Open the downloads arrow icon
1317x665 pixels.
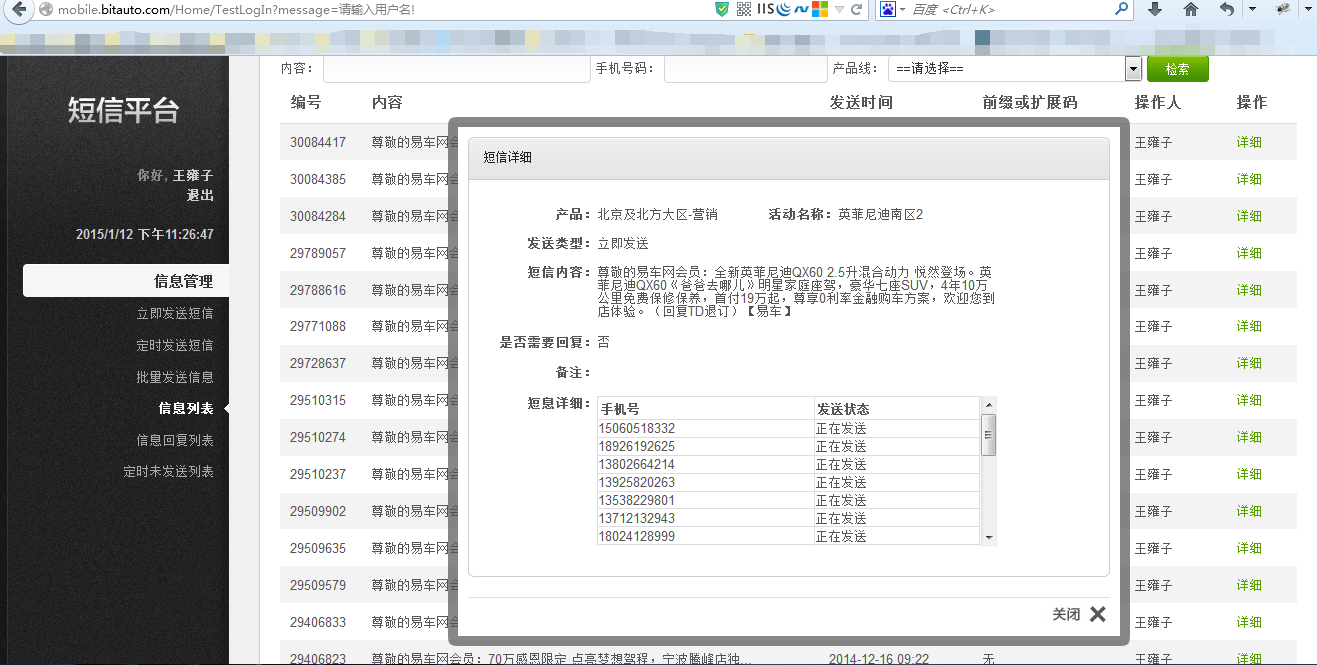click(1155, 9)
